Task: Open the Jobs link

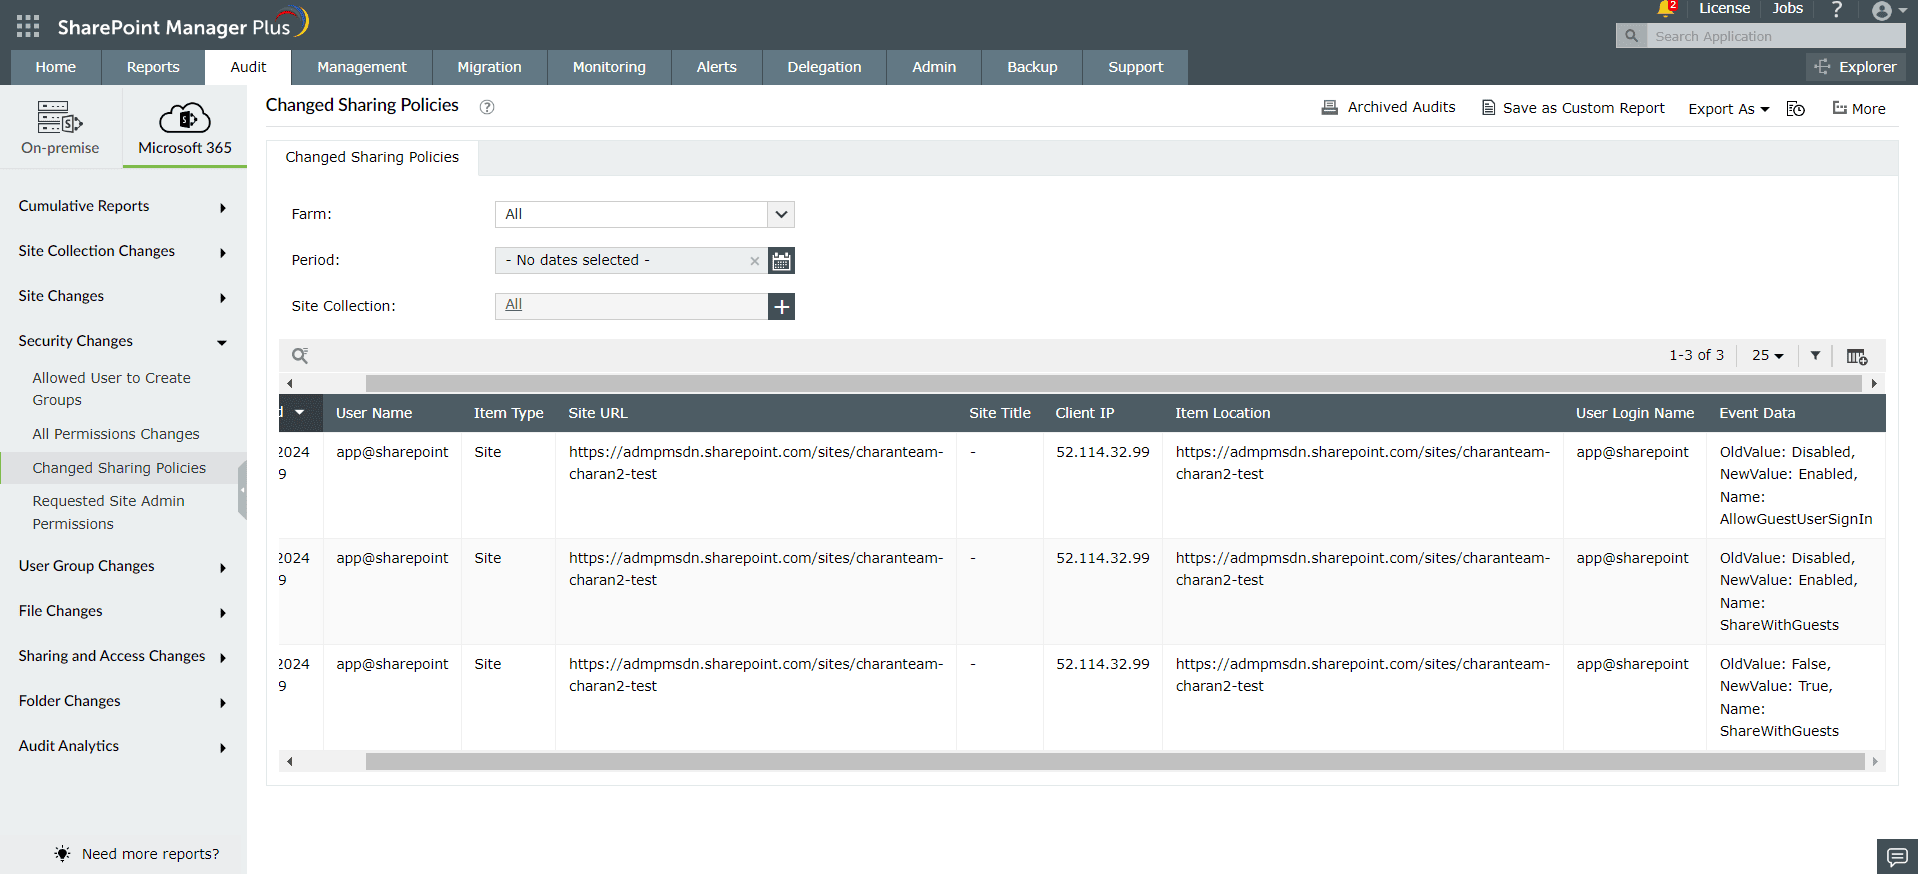Action: click(x=1788, y=9)
